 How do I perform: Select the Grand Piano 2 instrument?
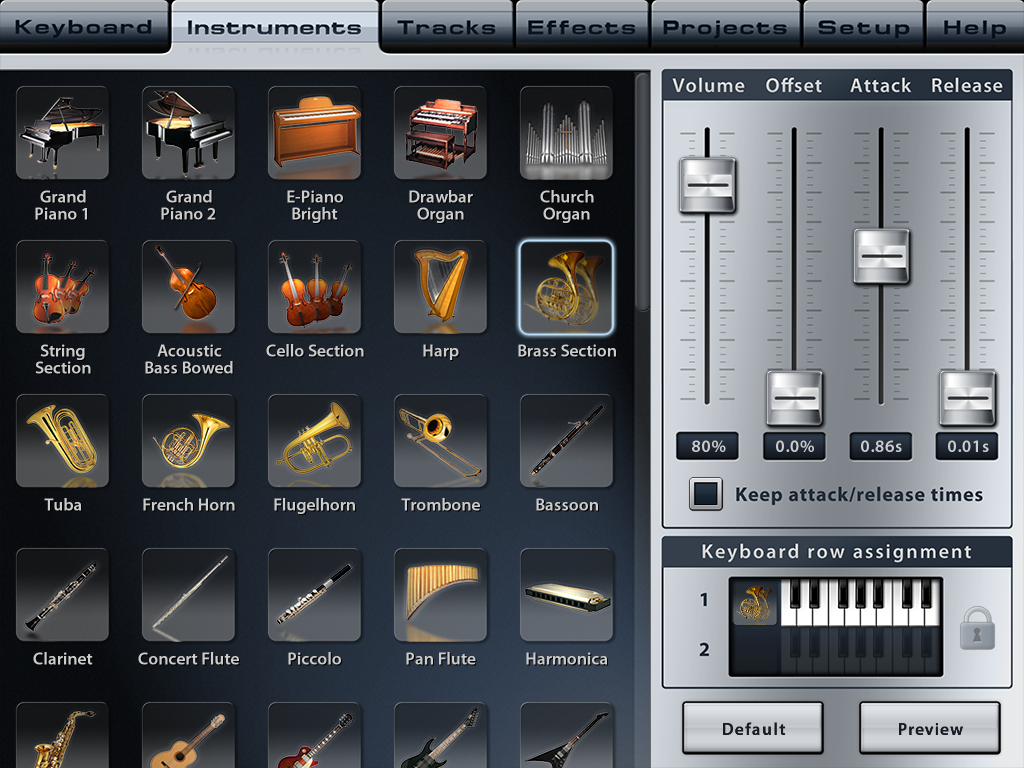click(x=188, y=133)
